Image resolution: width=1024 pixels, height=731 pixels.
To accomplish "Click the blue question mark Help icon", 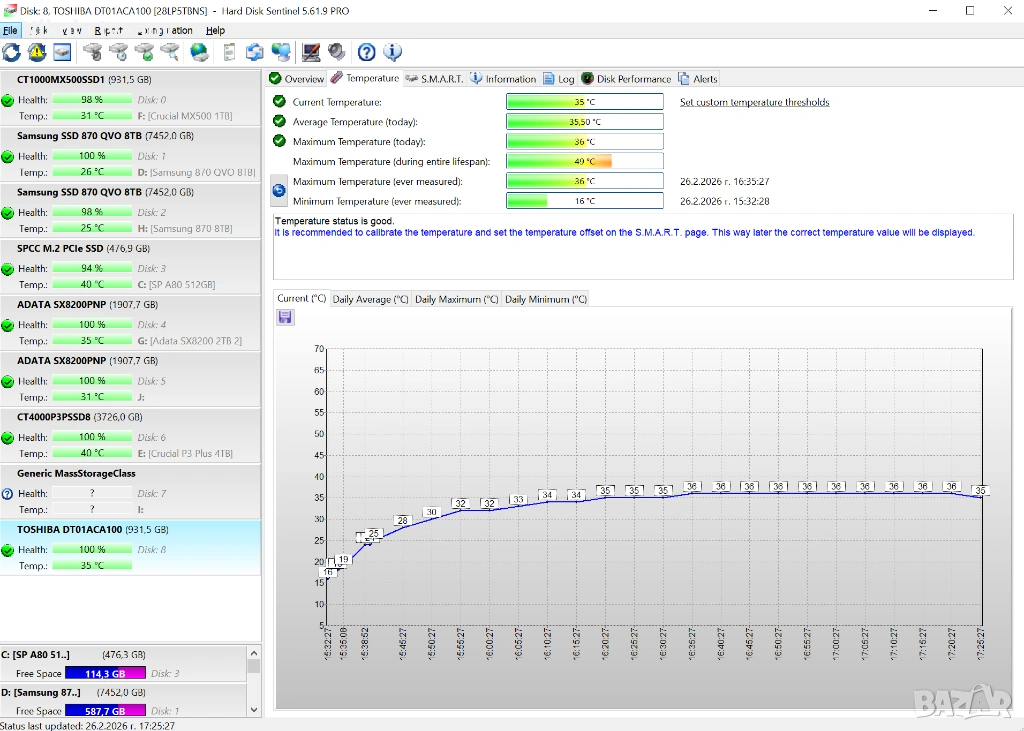I will 367,52.
